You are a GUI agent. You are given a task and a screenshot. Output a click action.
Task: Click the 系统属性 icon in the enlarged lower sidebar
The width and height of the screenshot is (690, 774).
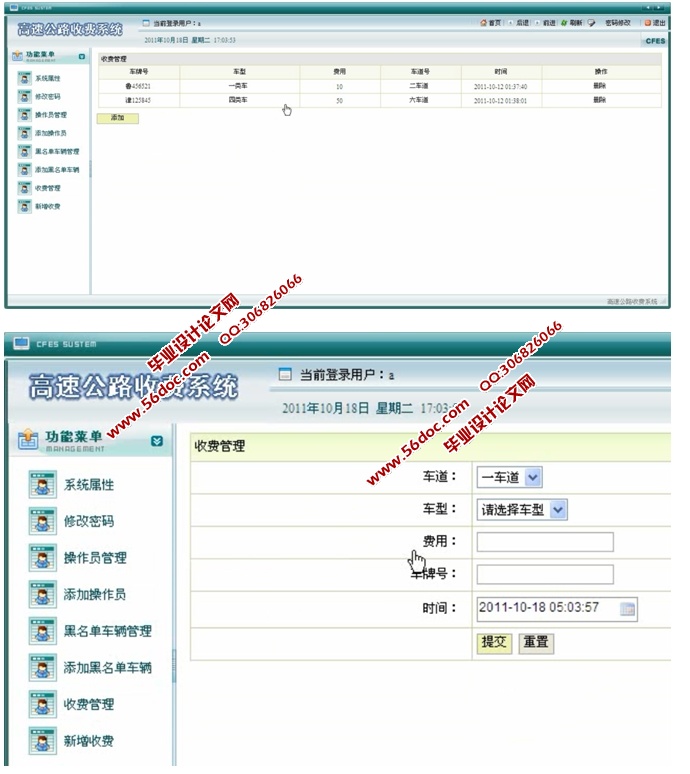tap(42, 485)
